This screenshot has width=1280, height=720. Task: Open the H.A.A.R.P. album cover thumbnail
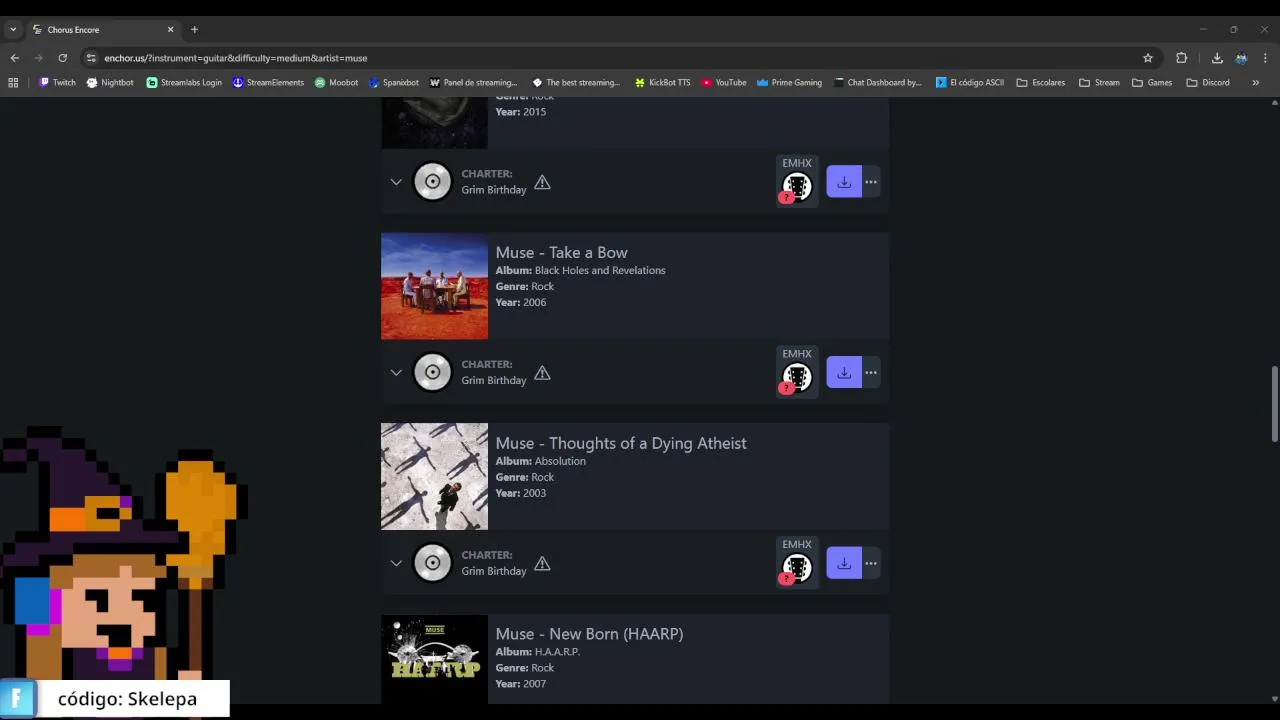(434, 659)
